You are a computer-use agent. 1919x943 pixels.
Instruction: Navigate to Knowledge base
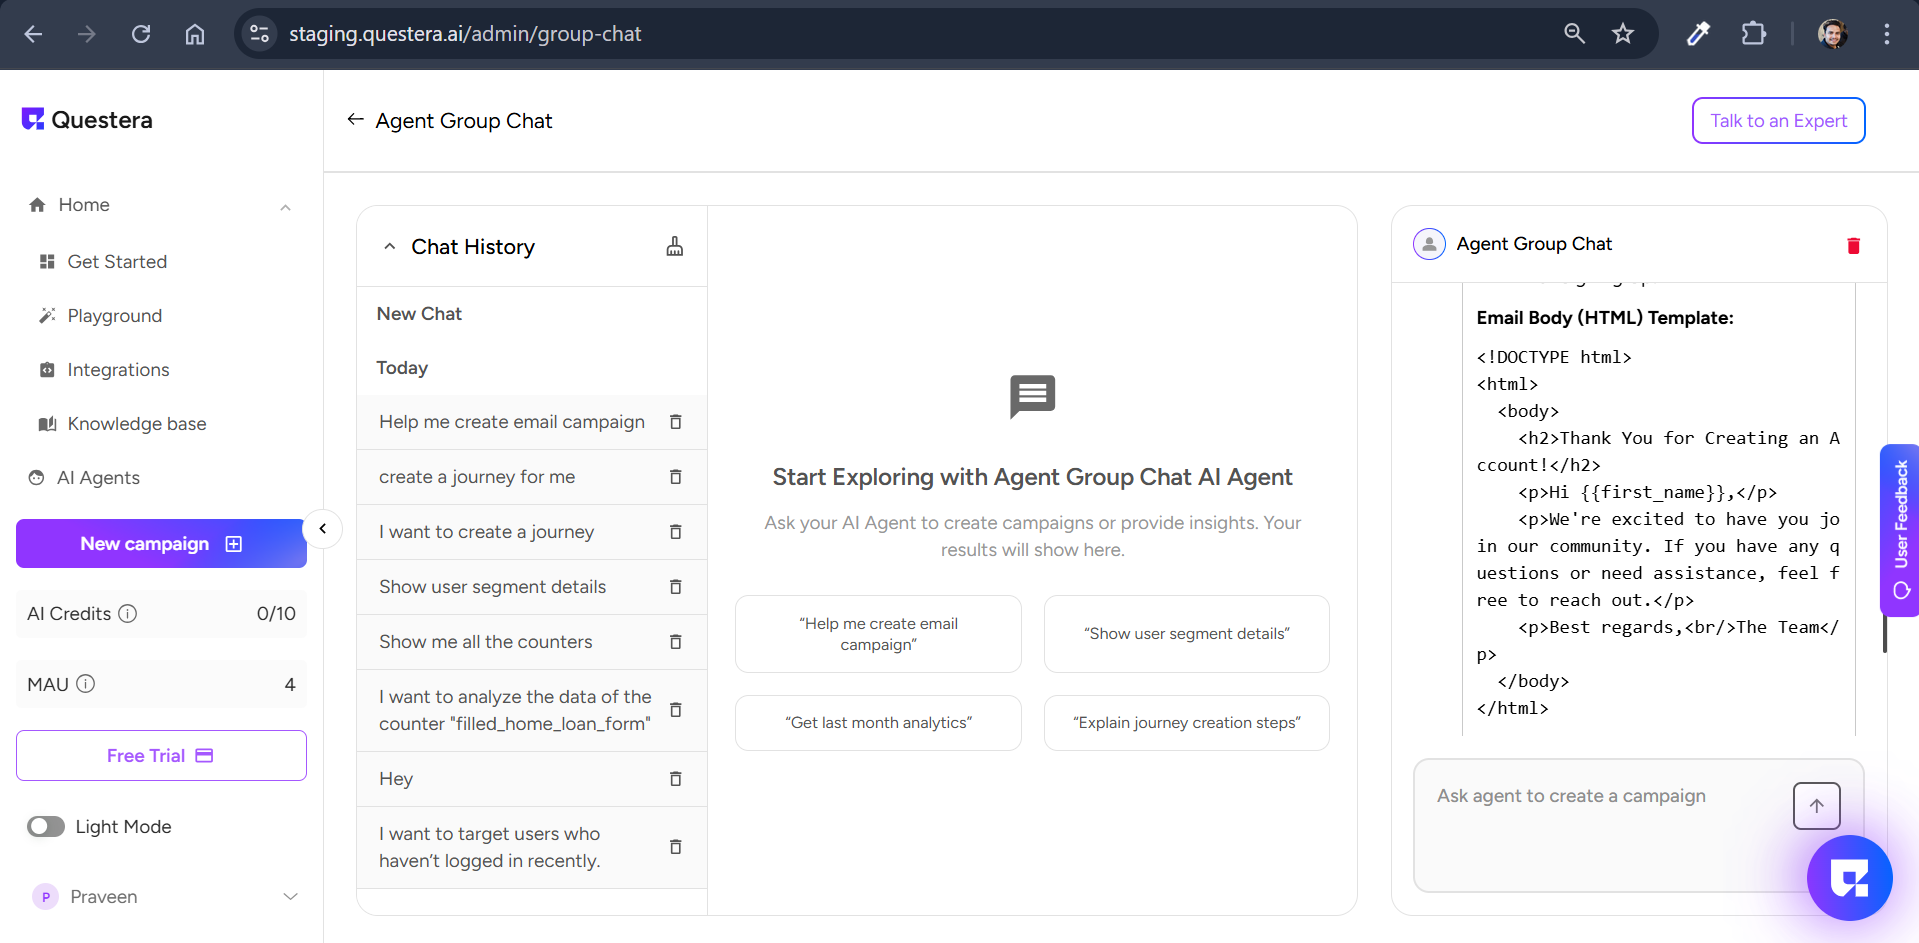[136, 424]
